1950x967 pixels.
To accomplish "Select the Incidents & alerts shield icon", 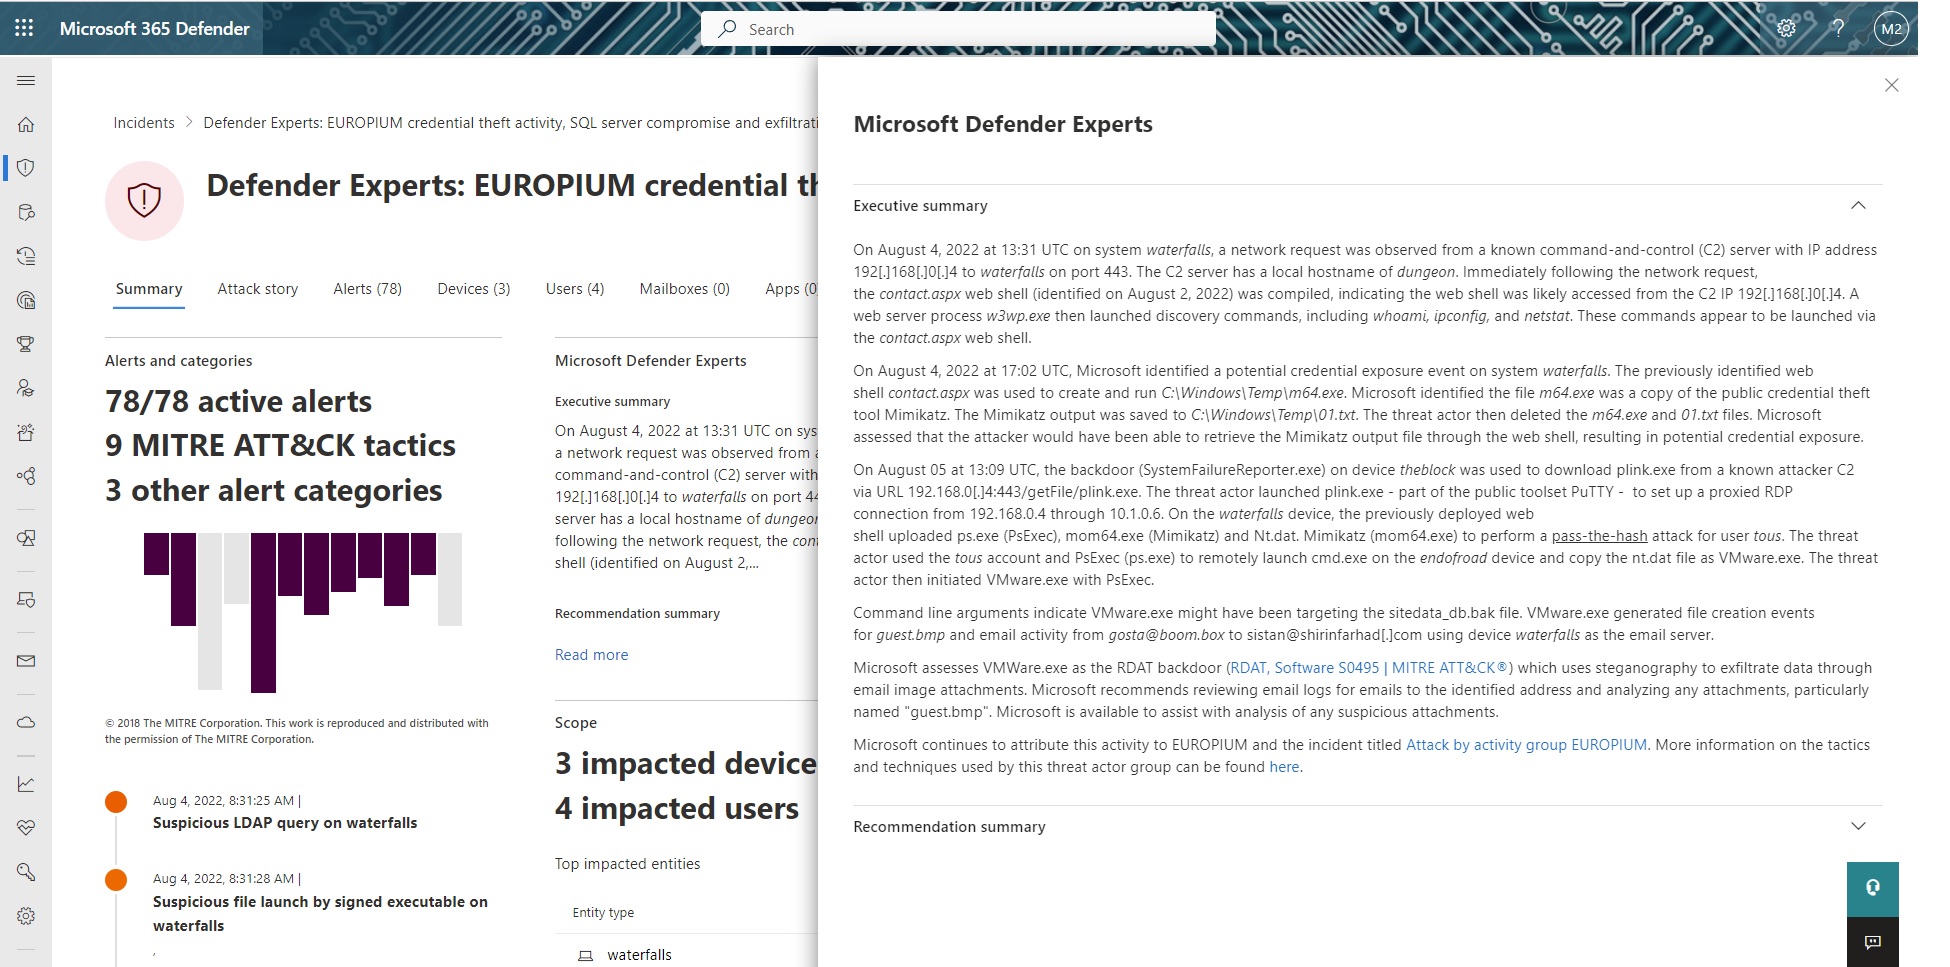I will (27, 168).
